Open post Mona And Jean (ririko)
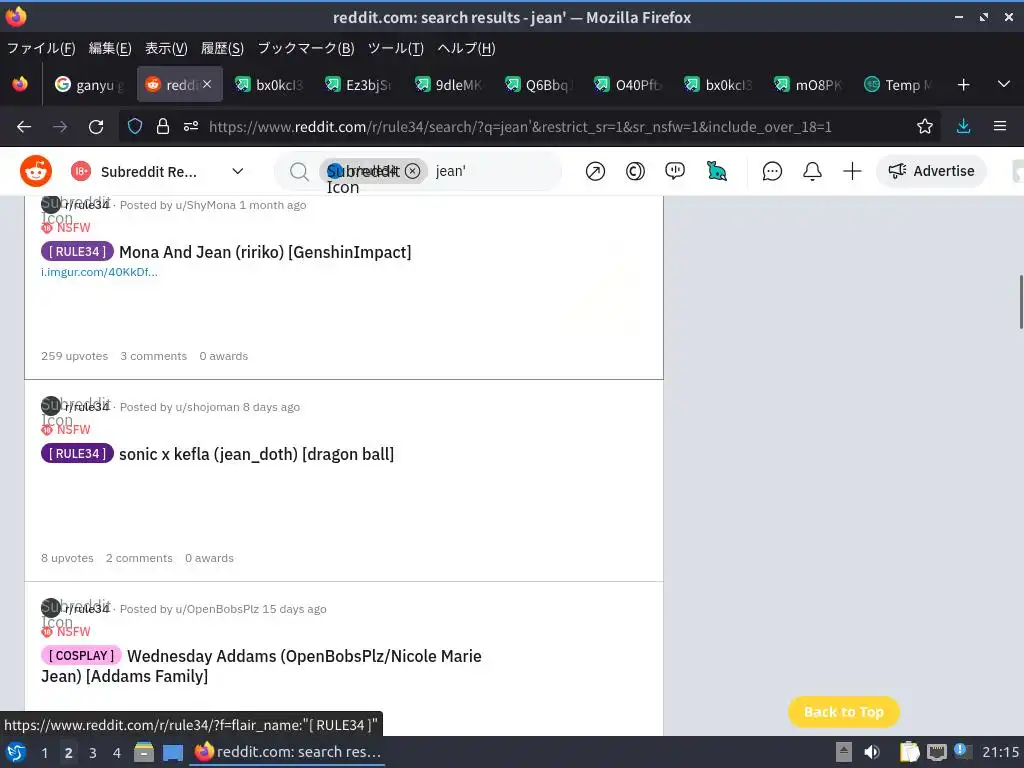 click(x=265, y=252)
